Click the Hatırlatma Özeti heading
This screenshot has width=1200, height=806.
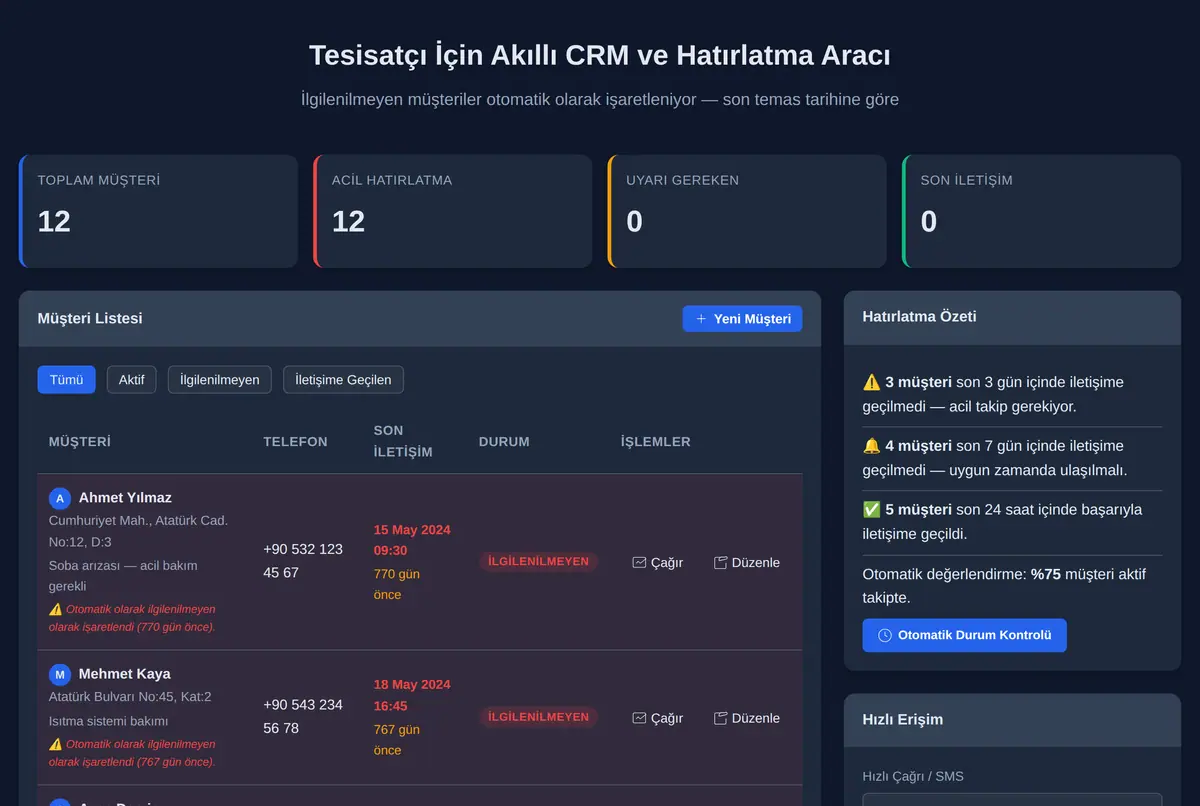tap(920, 316)
